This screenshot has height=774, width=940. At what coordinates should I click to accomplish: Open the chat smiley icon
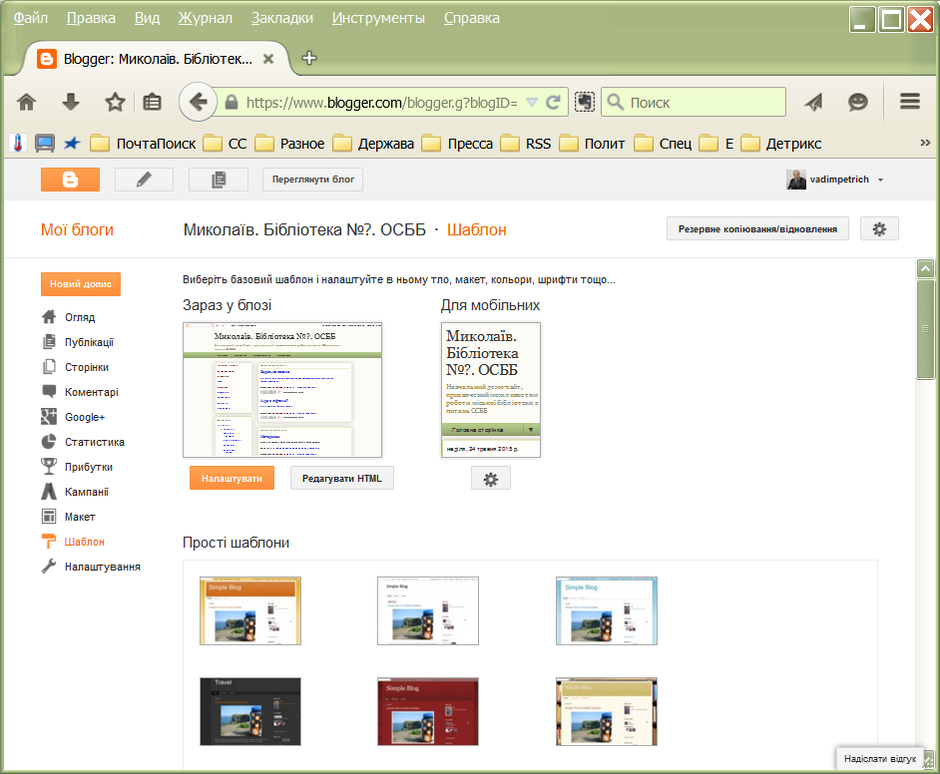pos(858,103)
